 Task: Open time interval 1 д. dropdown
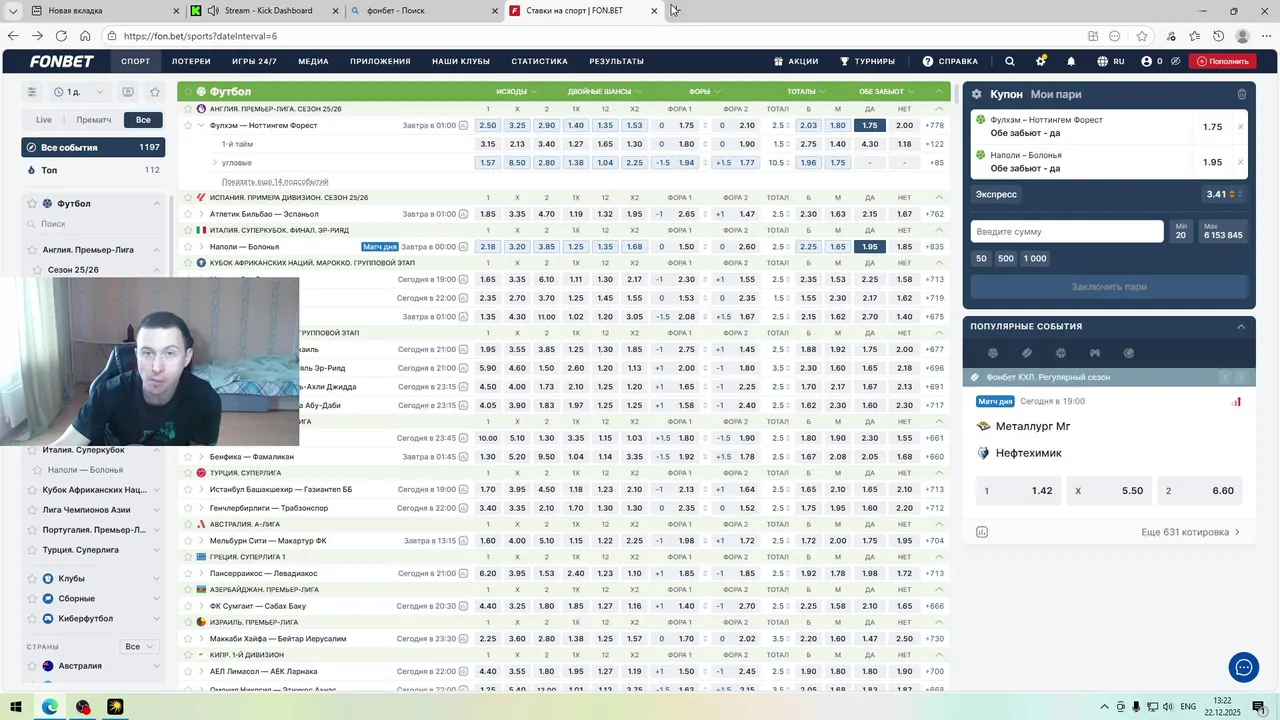coord(80,92)
